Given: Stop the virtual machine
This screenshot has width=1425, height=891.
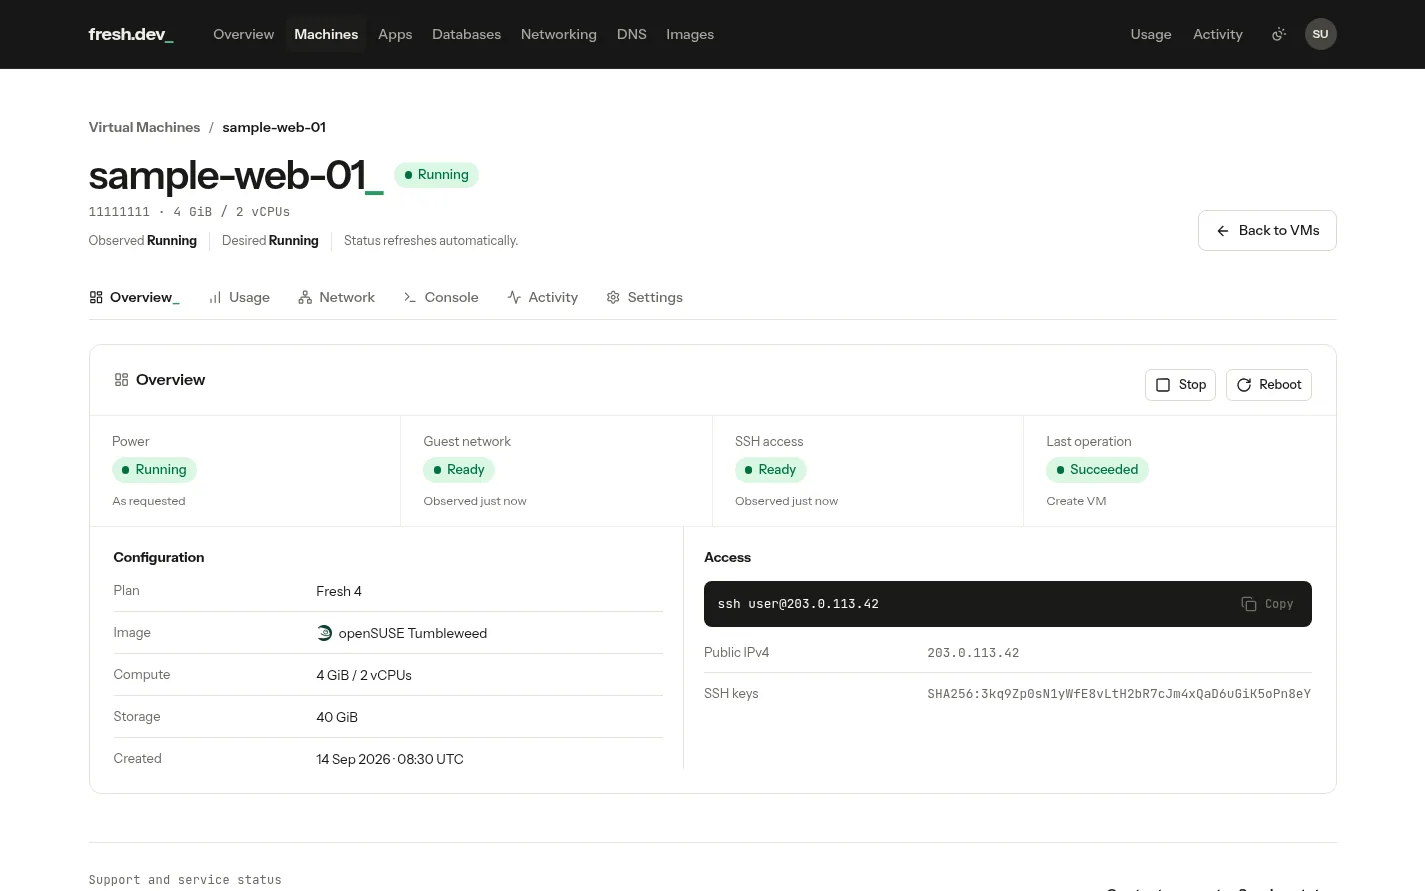Looking at the screenshot, I should coord(1180,385).
